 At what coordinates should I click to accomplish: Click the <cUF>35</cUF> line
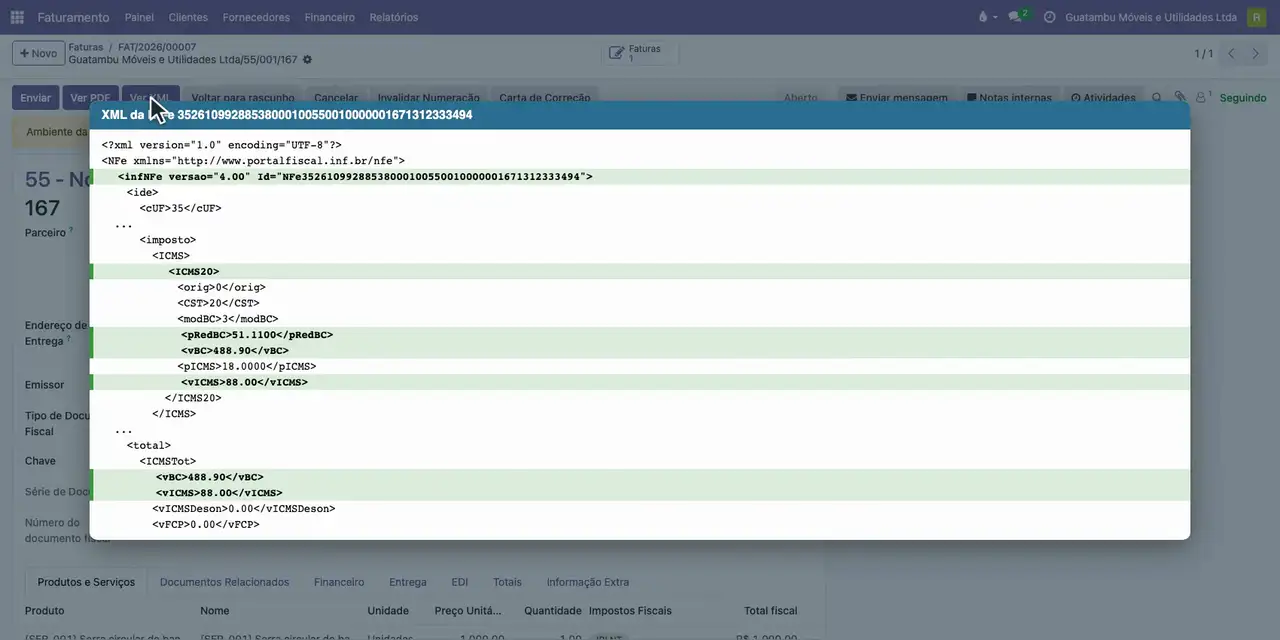pos(181,208)
